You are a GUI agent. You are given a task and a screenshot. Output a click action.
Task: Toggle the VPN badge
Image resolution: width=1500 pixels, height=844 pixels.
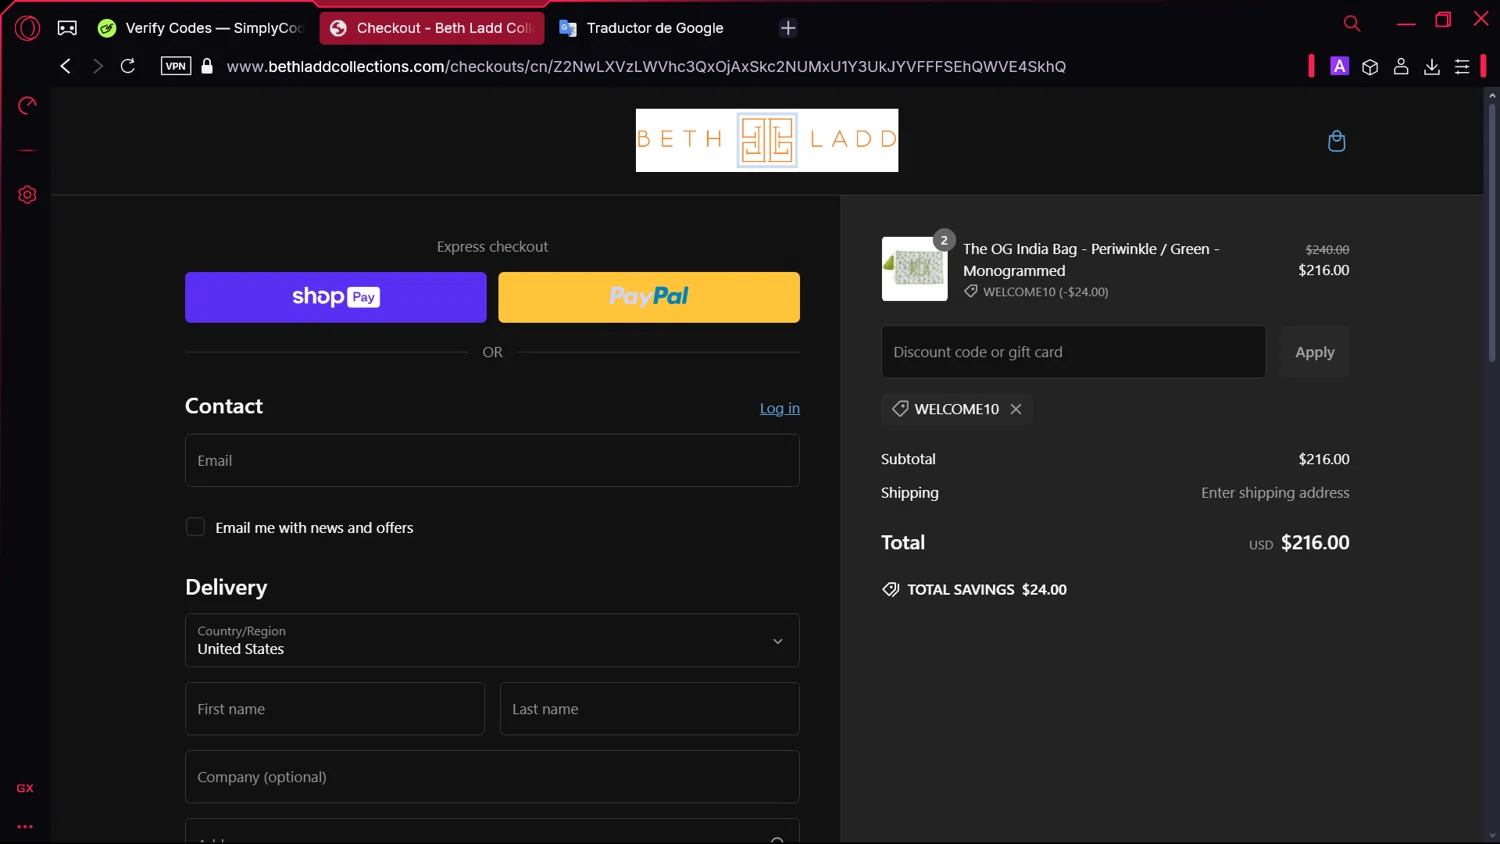(176, 66)
